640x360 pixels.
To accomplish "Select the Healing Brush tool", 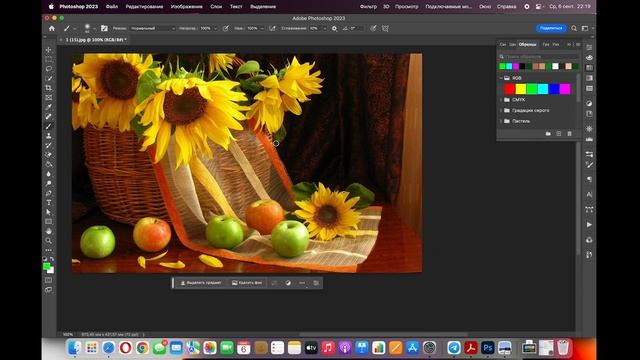I will (49, 117).
